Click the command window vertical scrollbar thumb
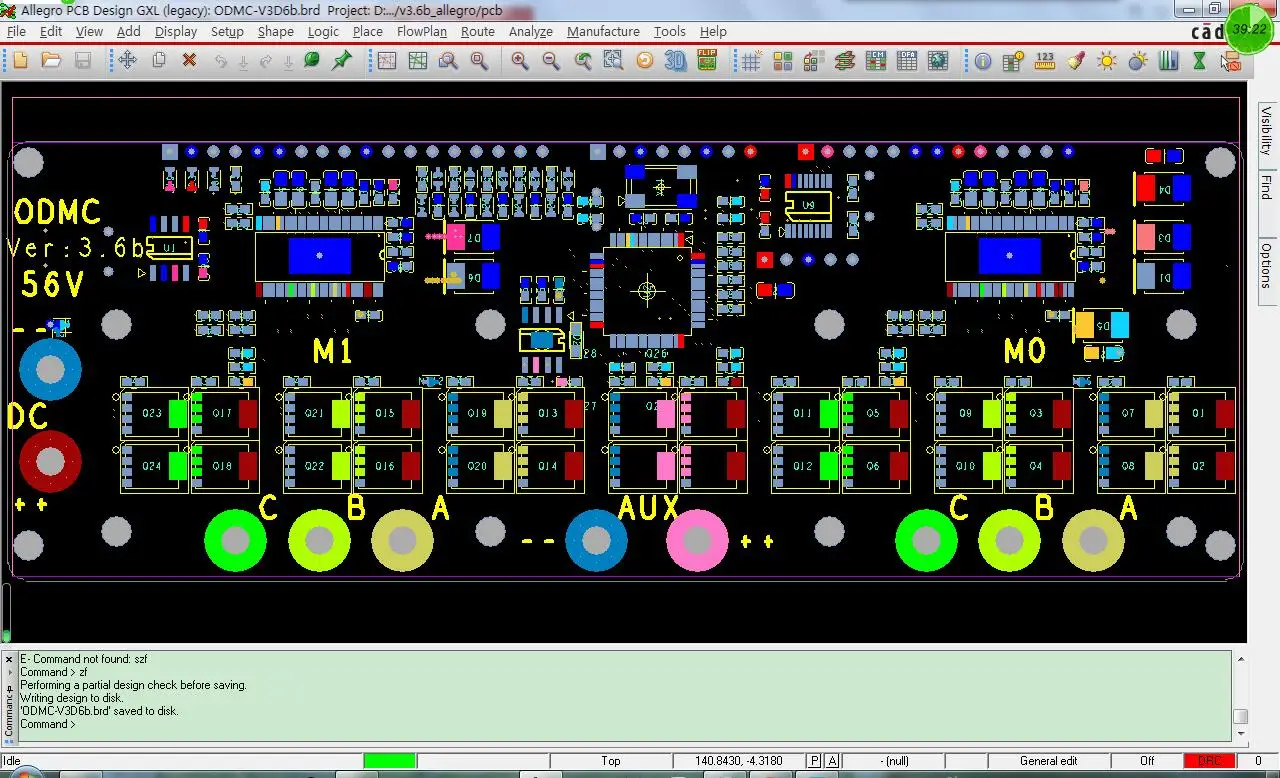 click(1240, 716)
